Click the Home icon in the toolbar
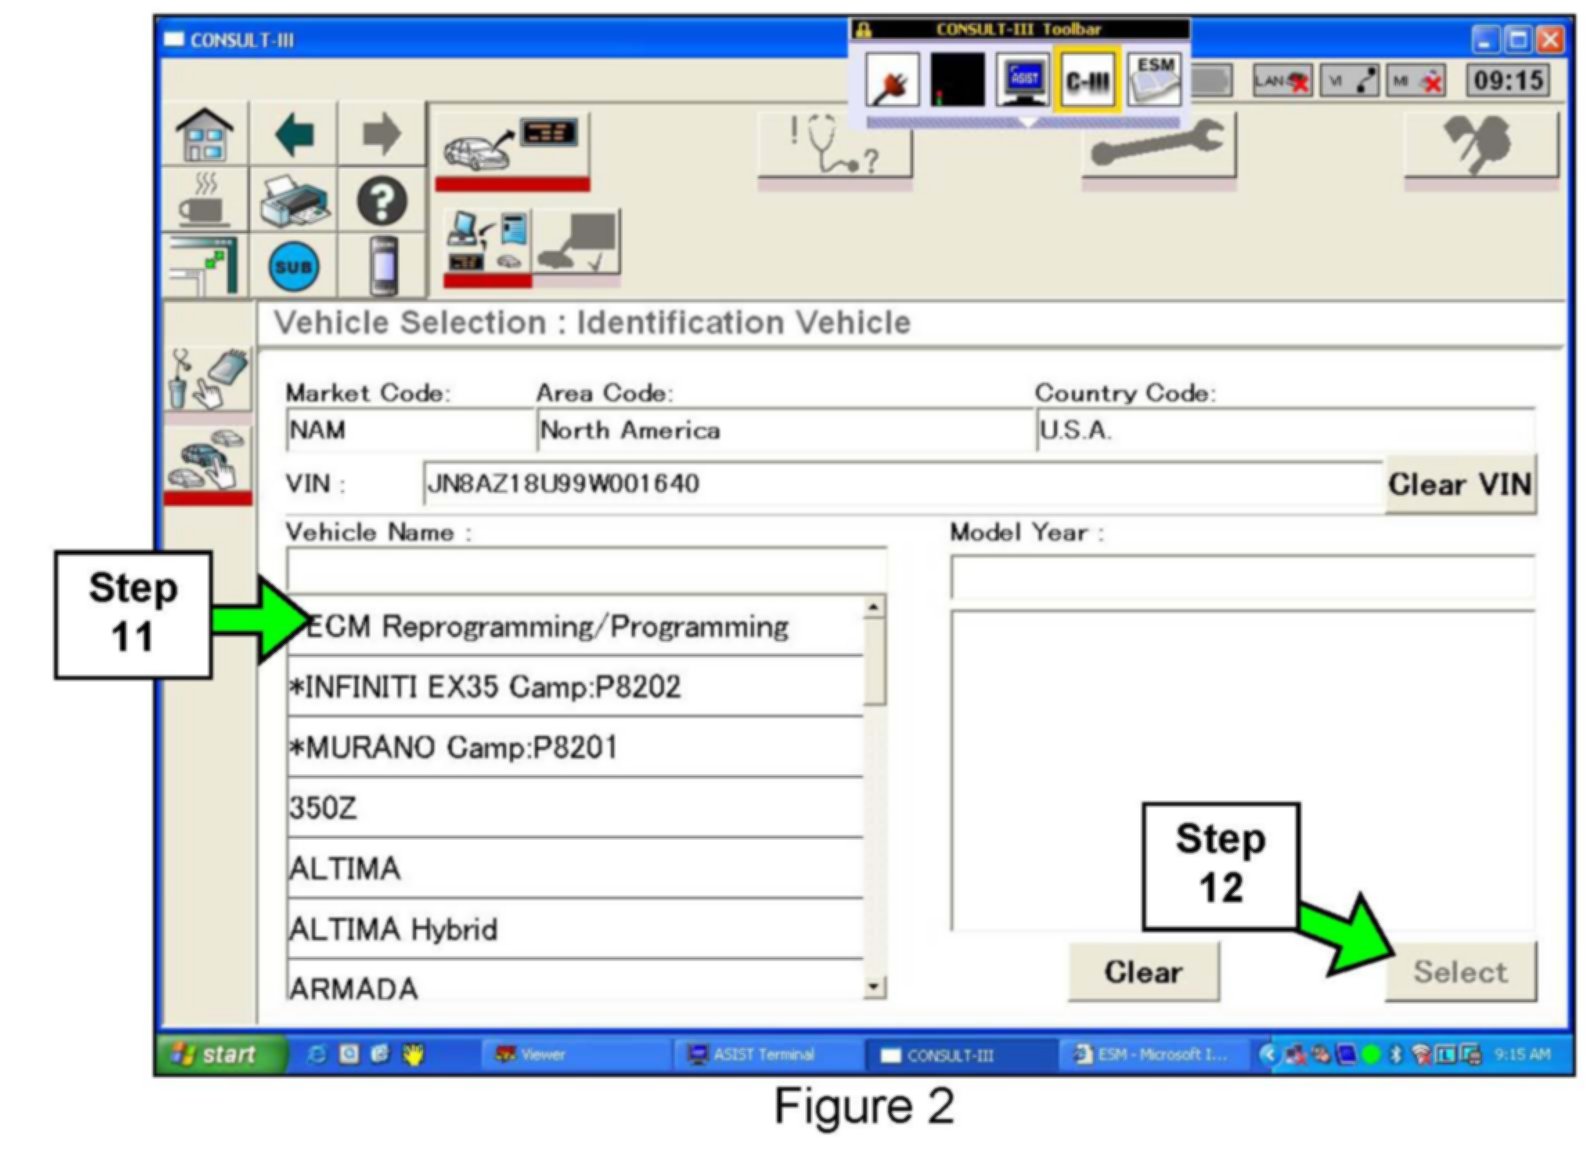Viewport: 1589px width, 1153px height. click(204, 134)
